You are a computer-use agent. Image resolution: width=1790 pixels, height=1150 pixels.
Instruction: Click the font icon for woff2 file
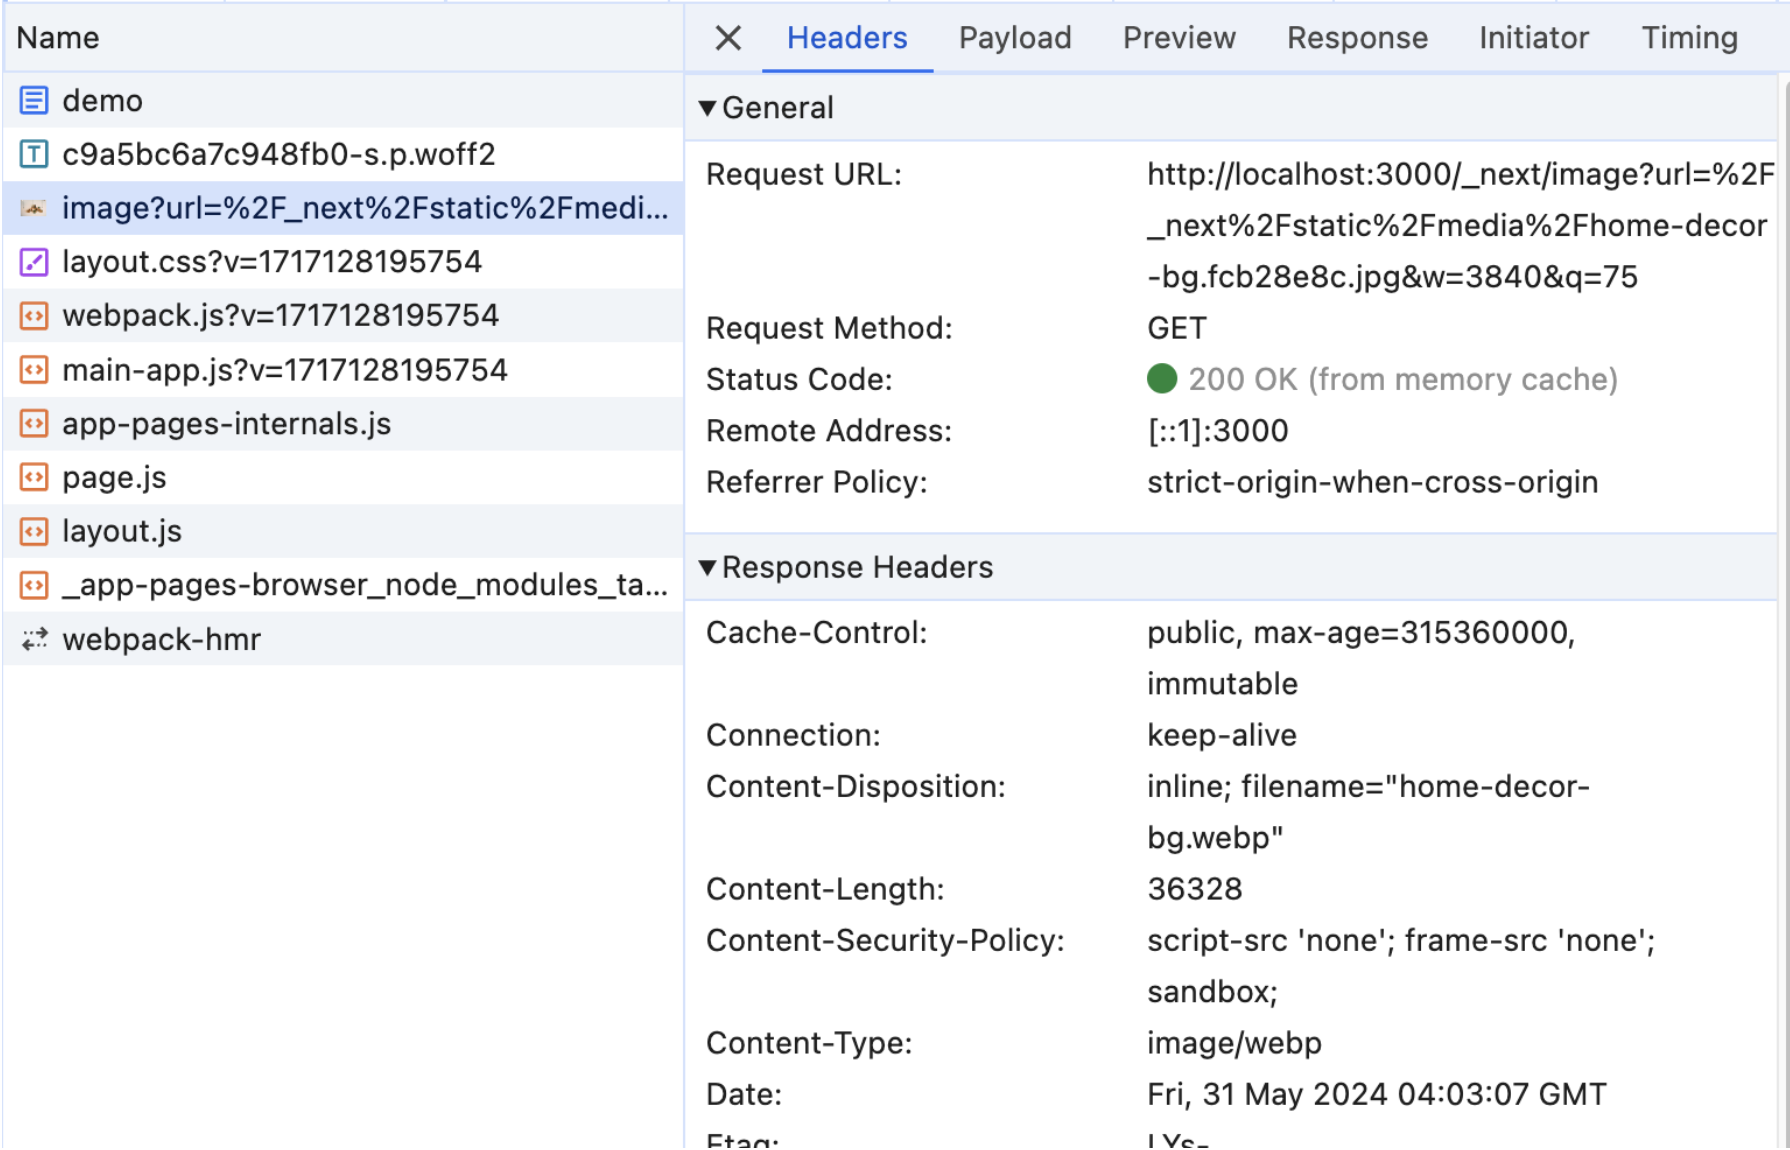tap(34, 154)
